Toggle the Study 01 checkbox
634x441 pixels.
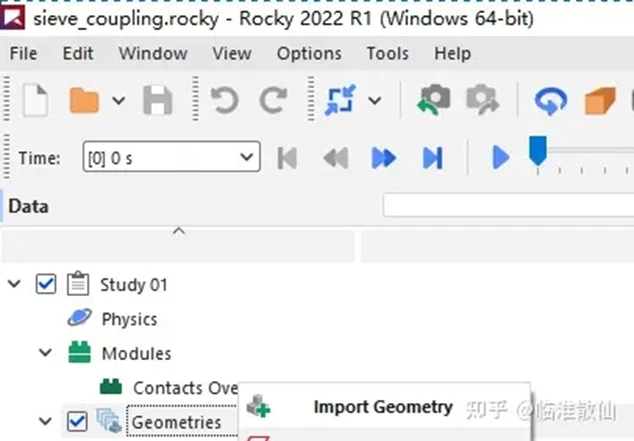[x=46, y=284]
